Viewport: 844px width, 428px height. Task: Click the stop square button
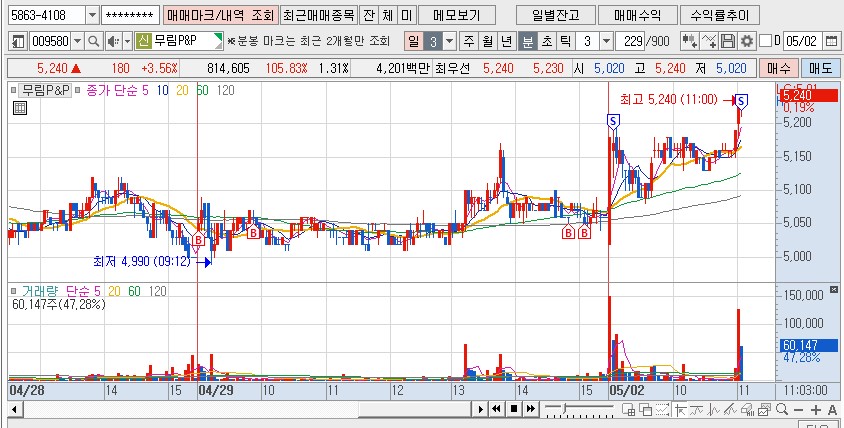tap(514, 409)
